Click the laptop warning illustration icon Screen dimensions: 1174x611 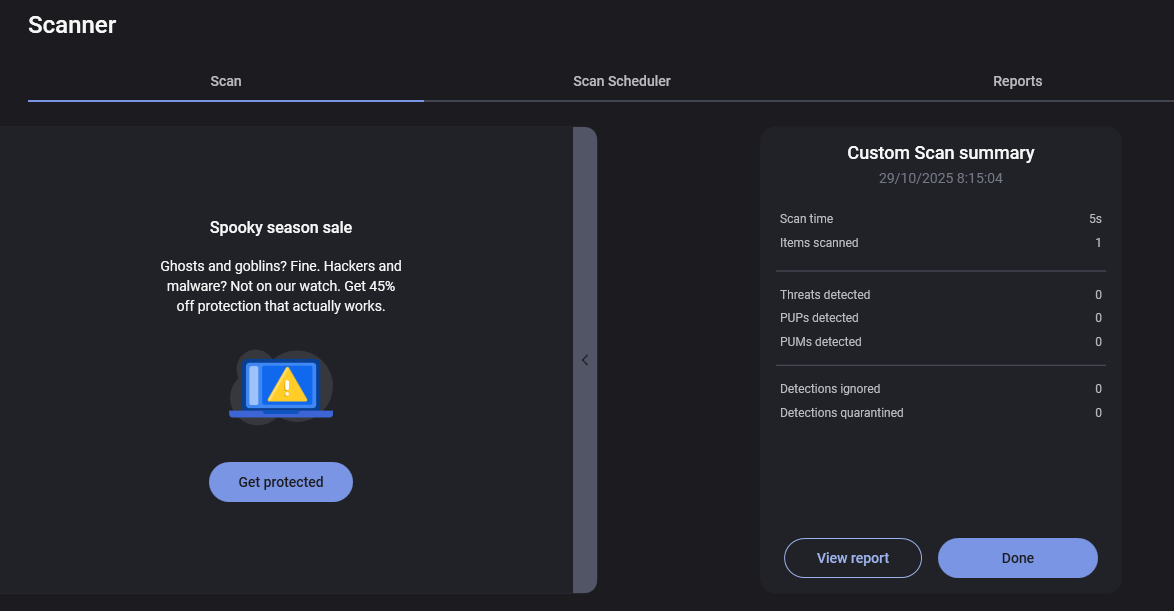click(x=281, y=388)
